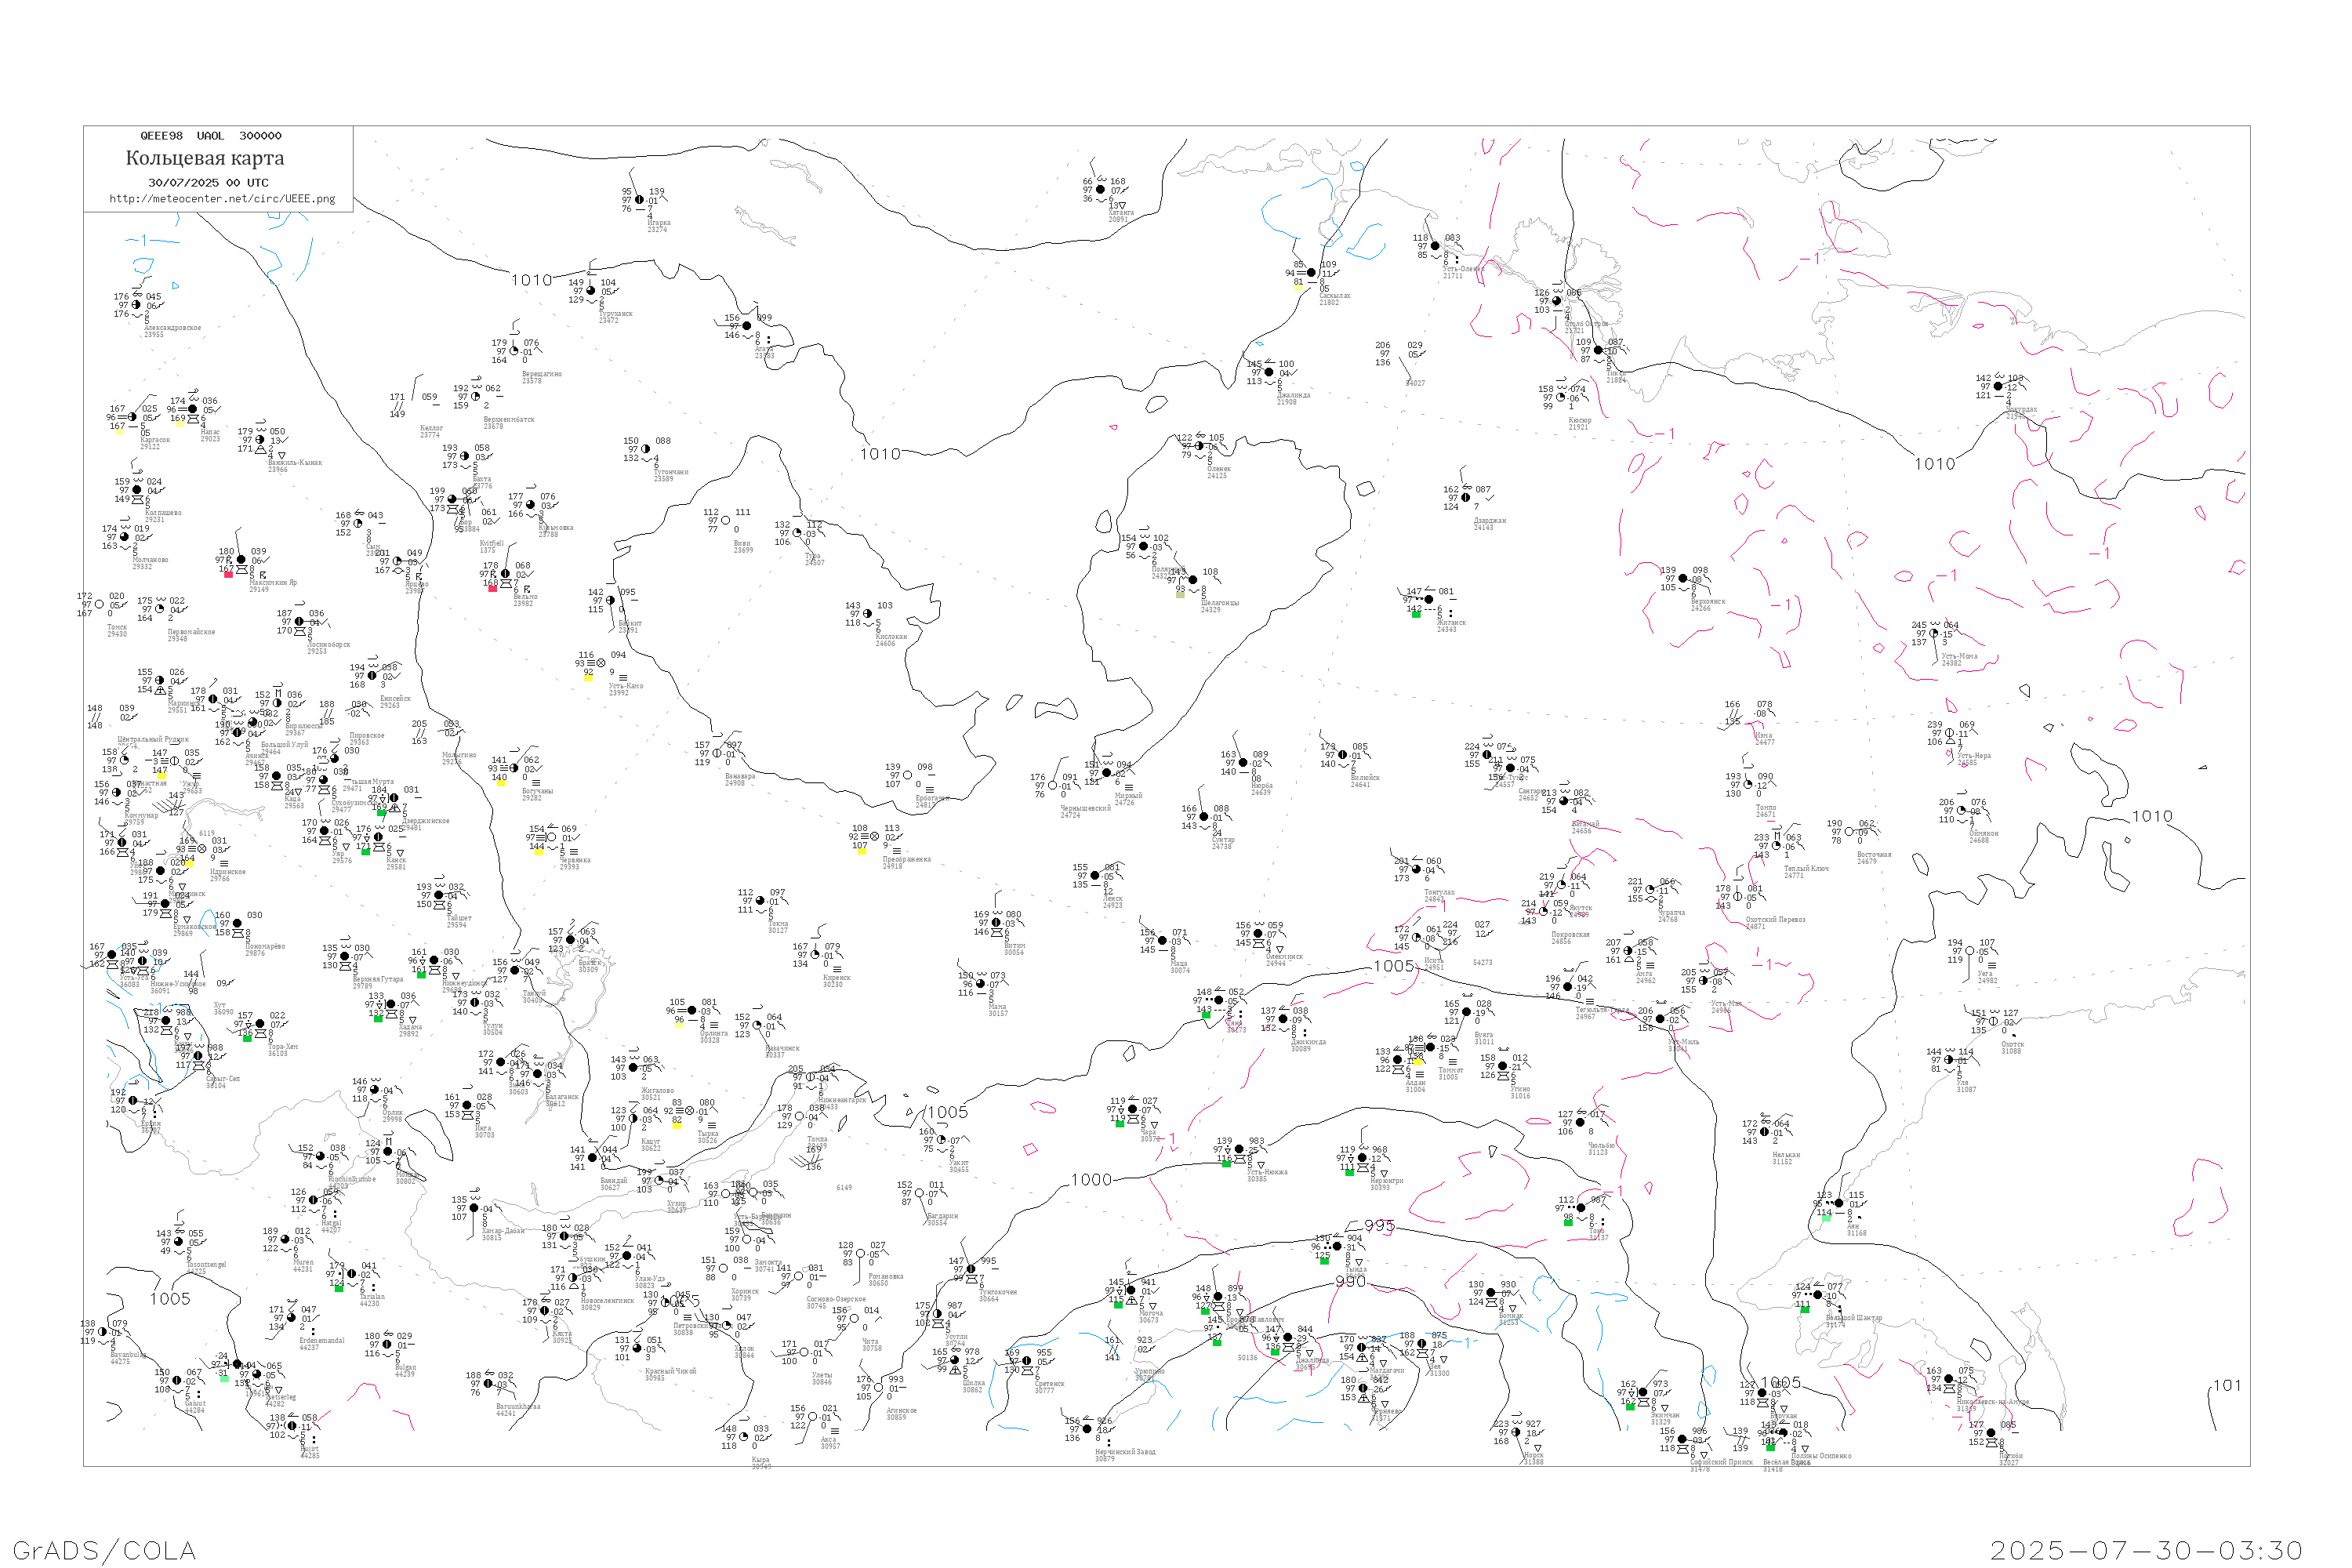Click the Туруханск station circle marker
2352x1568 pixels.
[x=591, y=291]
